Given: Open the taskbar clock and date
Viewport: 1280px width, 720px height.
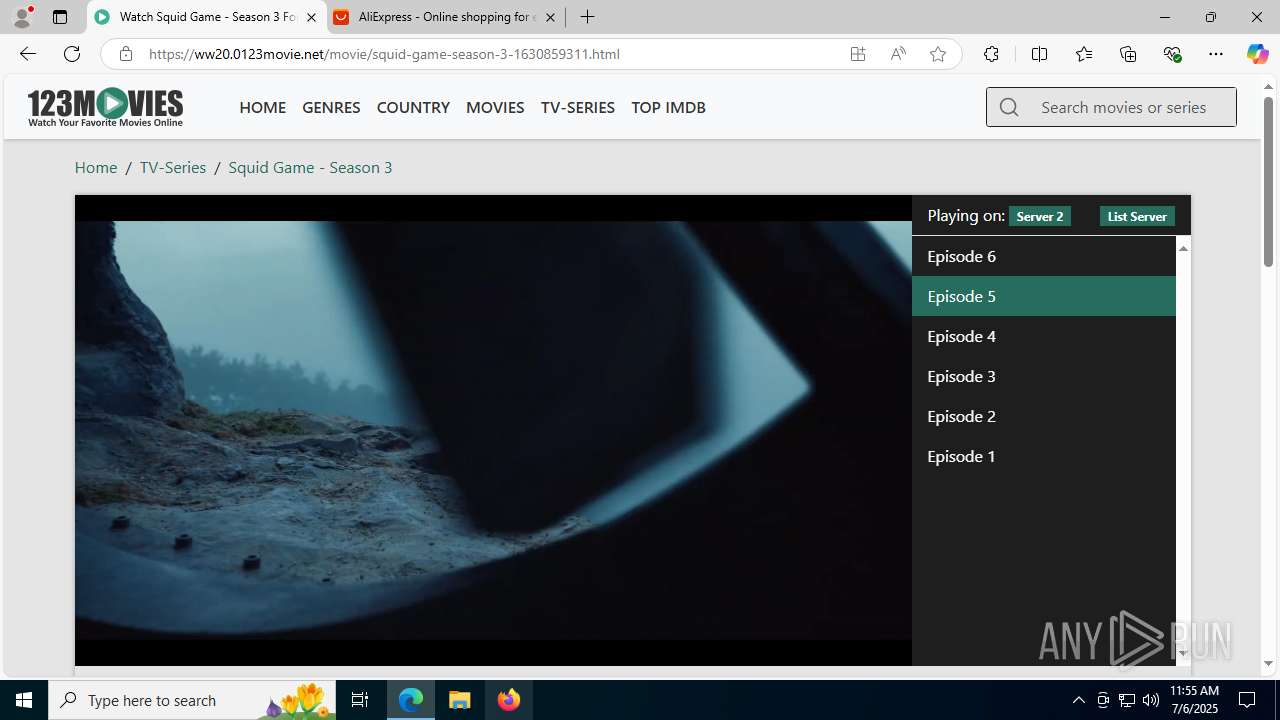Looking at the screenshot, I should point(1194,700).
